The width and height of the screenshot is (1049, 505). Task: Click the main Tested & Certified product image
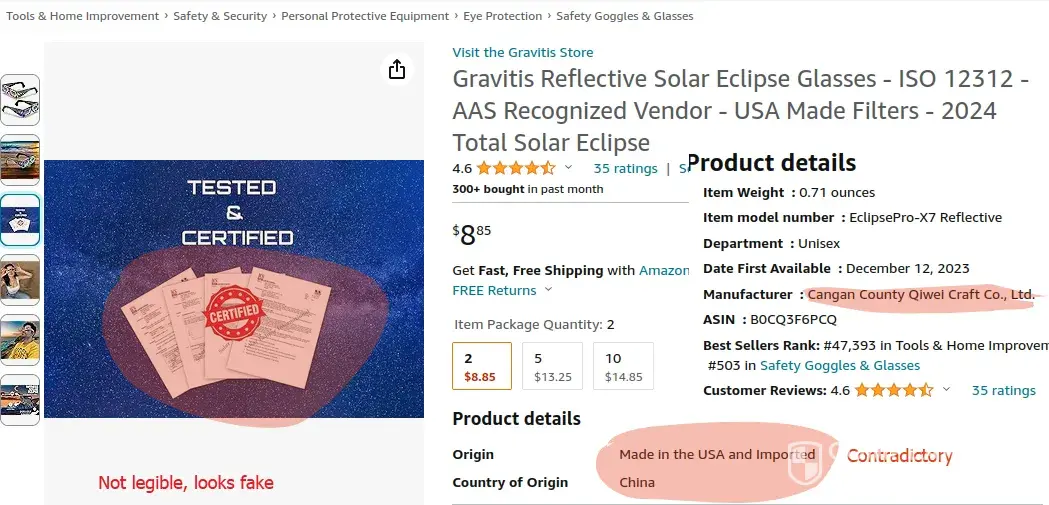[234, 289]
